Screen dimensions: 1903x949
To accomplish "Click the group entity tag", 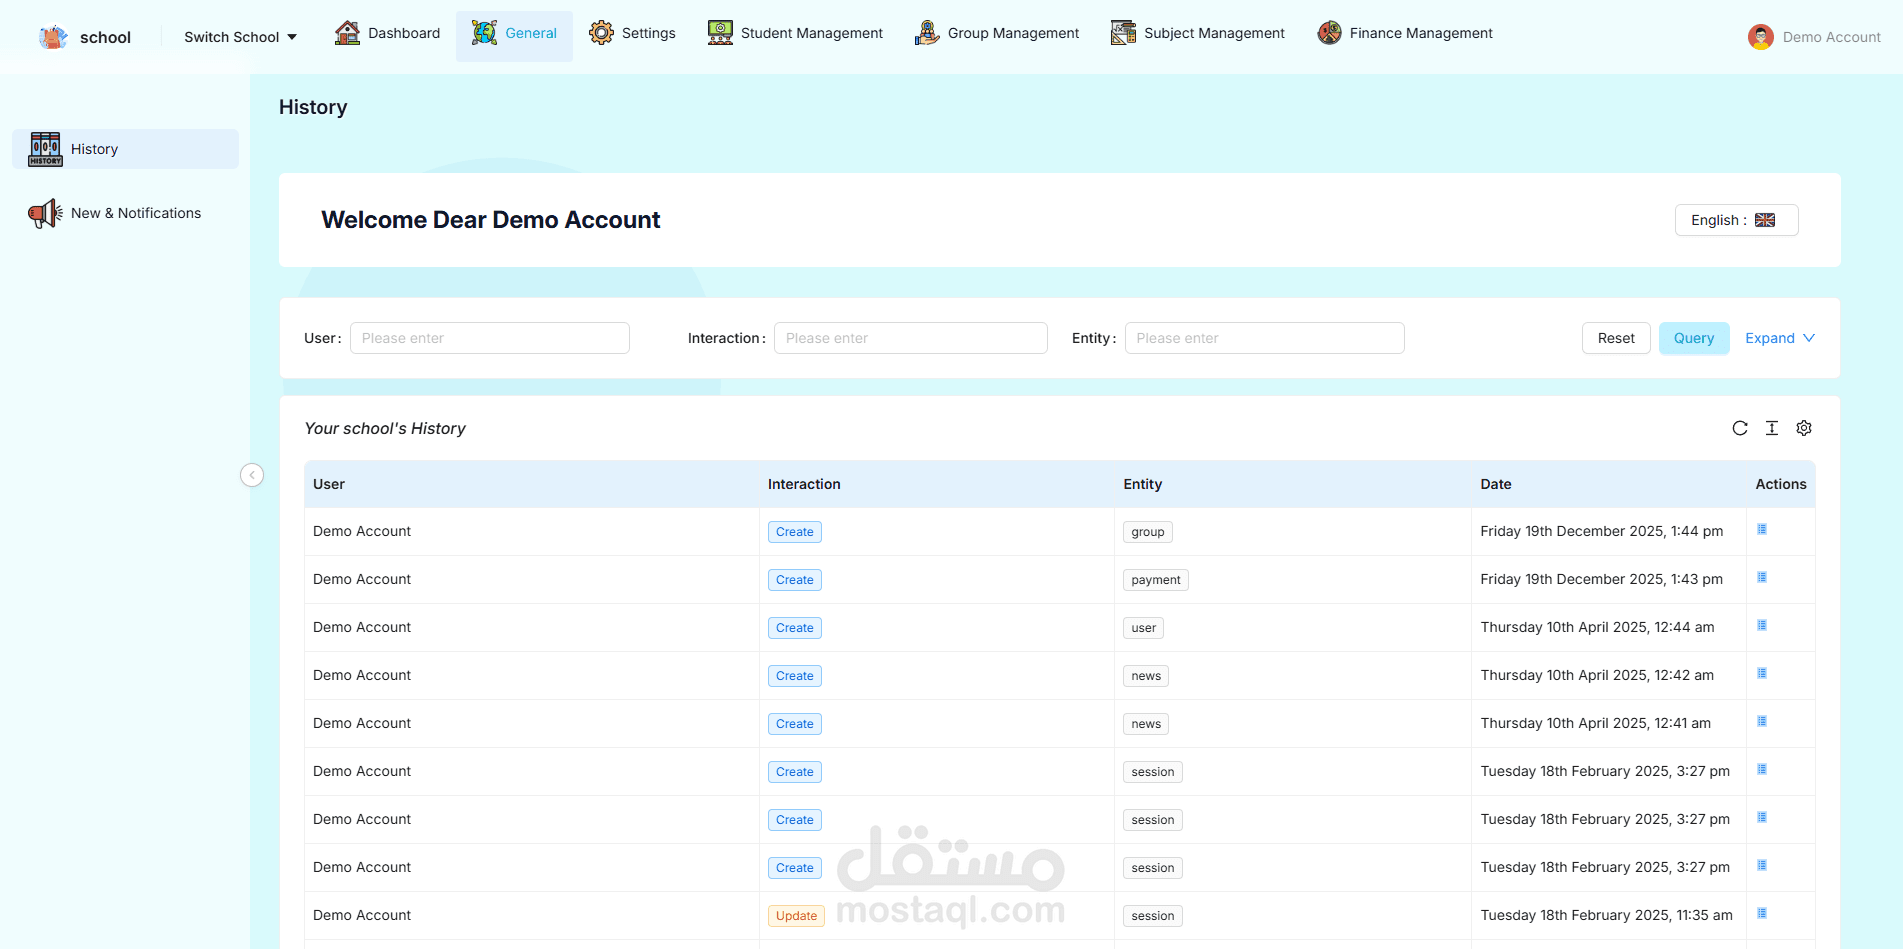I will click(x=1148, y=532).
